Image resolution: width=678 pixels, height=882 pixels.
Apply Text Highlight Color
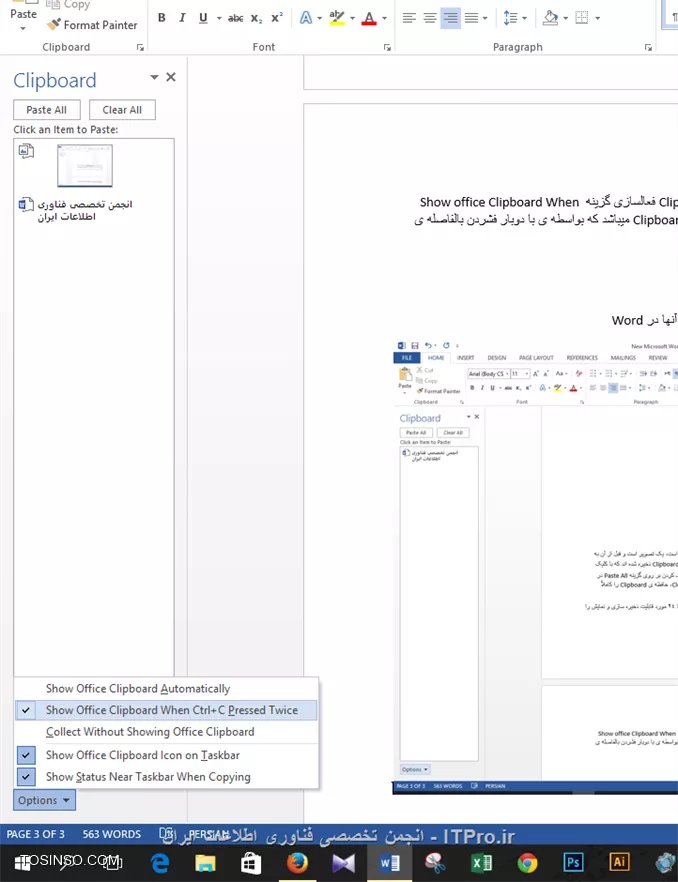(336, 18)
